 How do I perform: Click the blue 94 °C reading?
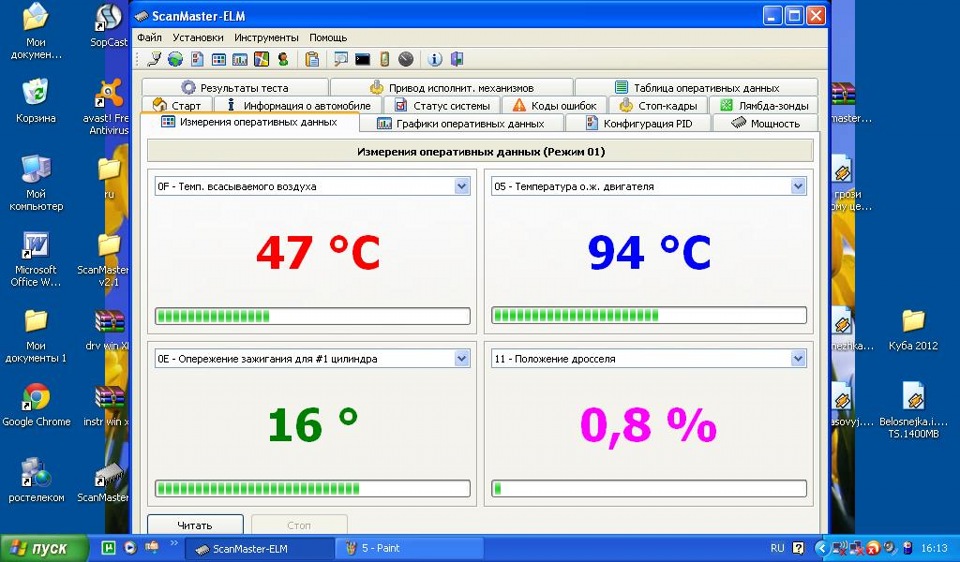pyautogui.click(x=649, y=252)
